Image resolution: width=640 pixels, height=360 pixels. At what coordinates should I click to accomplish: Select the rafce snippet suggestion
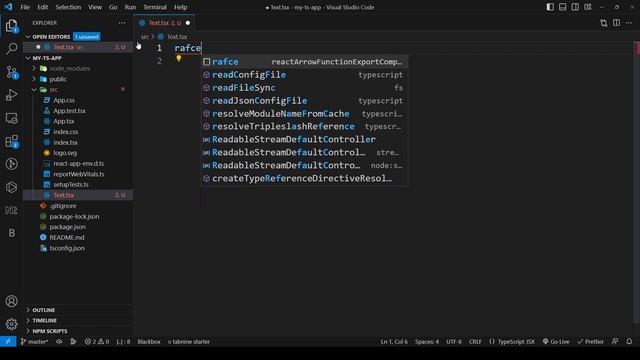click(304, 62)
